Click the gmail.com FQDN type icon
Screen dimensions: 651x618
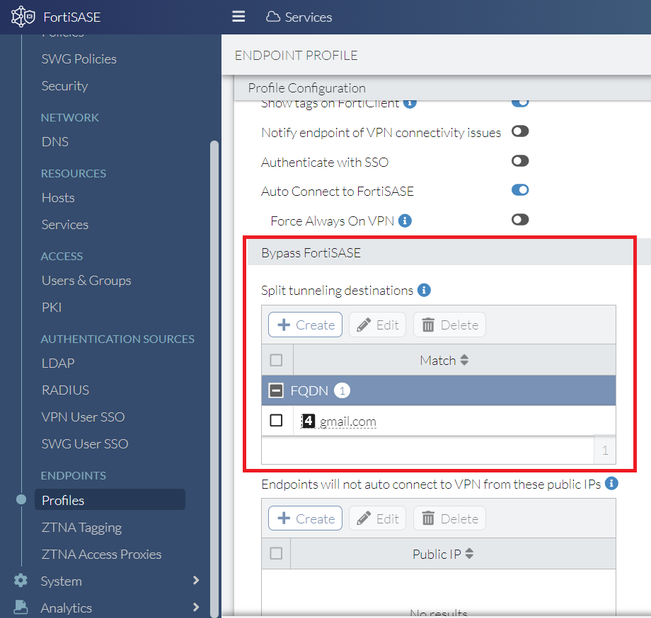click(308, 421)
